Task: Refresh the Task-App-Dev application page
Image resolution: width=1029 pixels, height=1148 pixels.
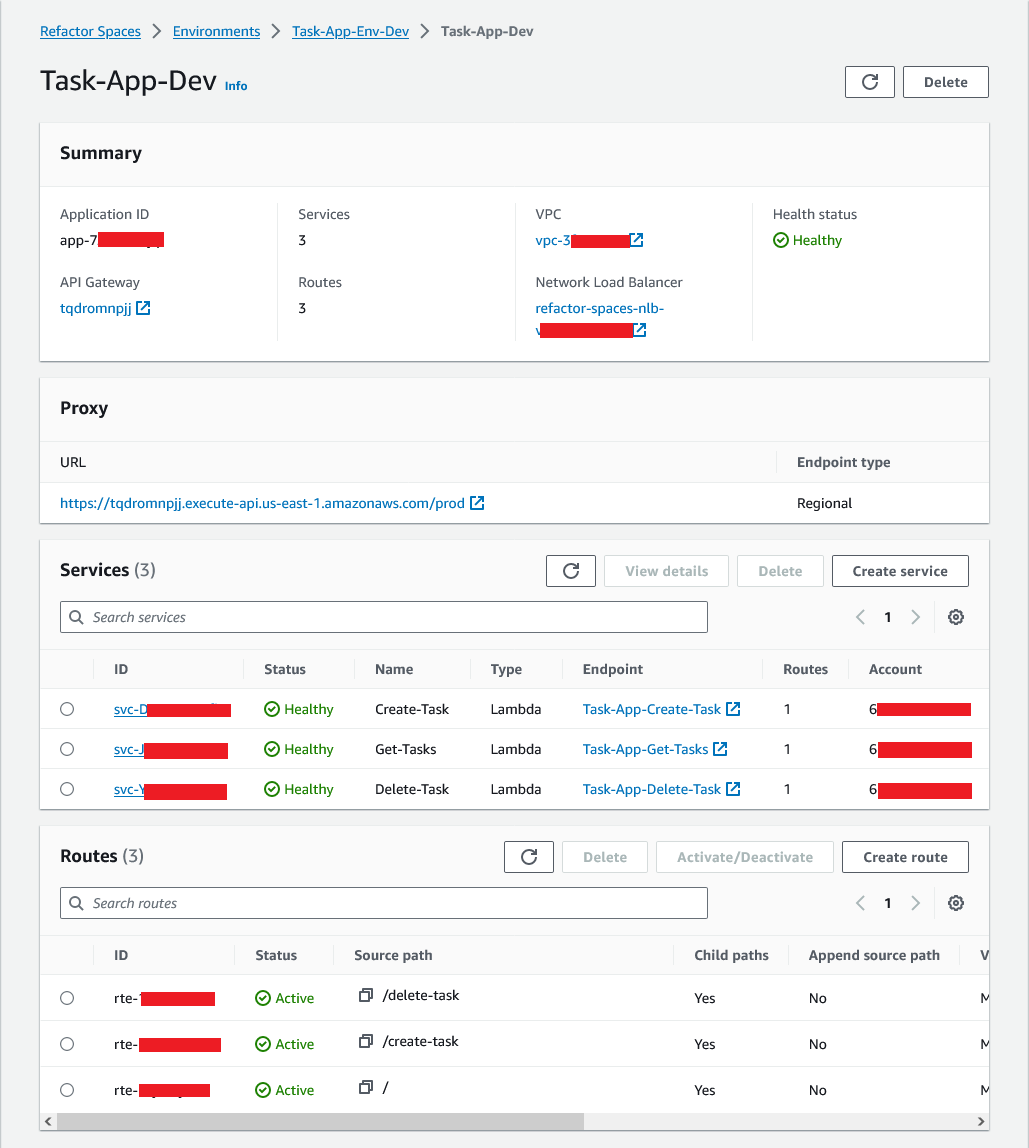Action: click(869, 82)
